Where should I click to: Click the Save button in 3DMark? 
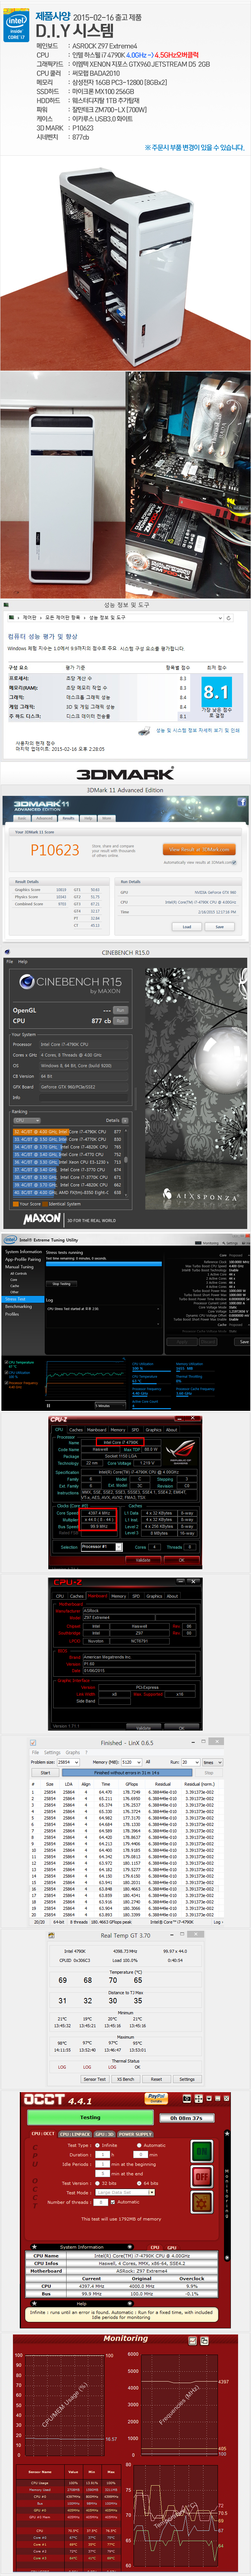coord(220,926)
